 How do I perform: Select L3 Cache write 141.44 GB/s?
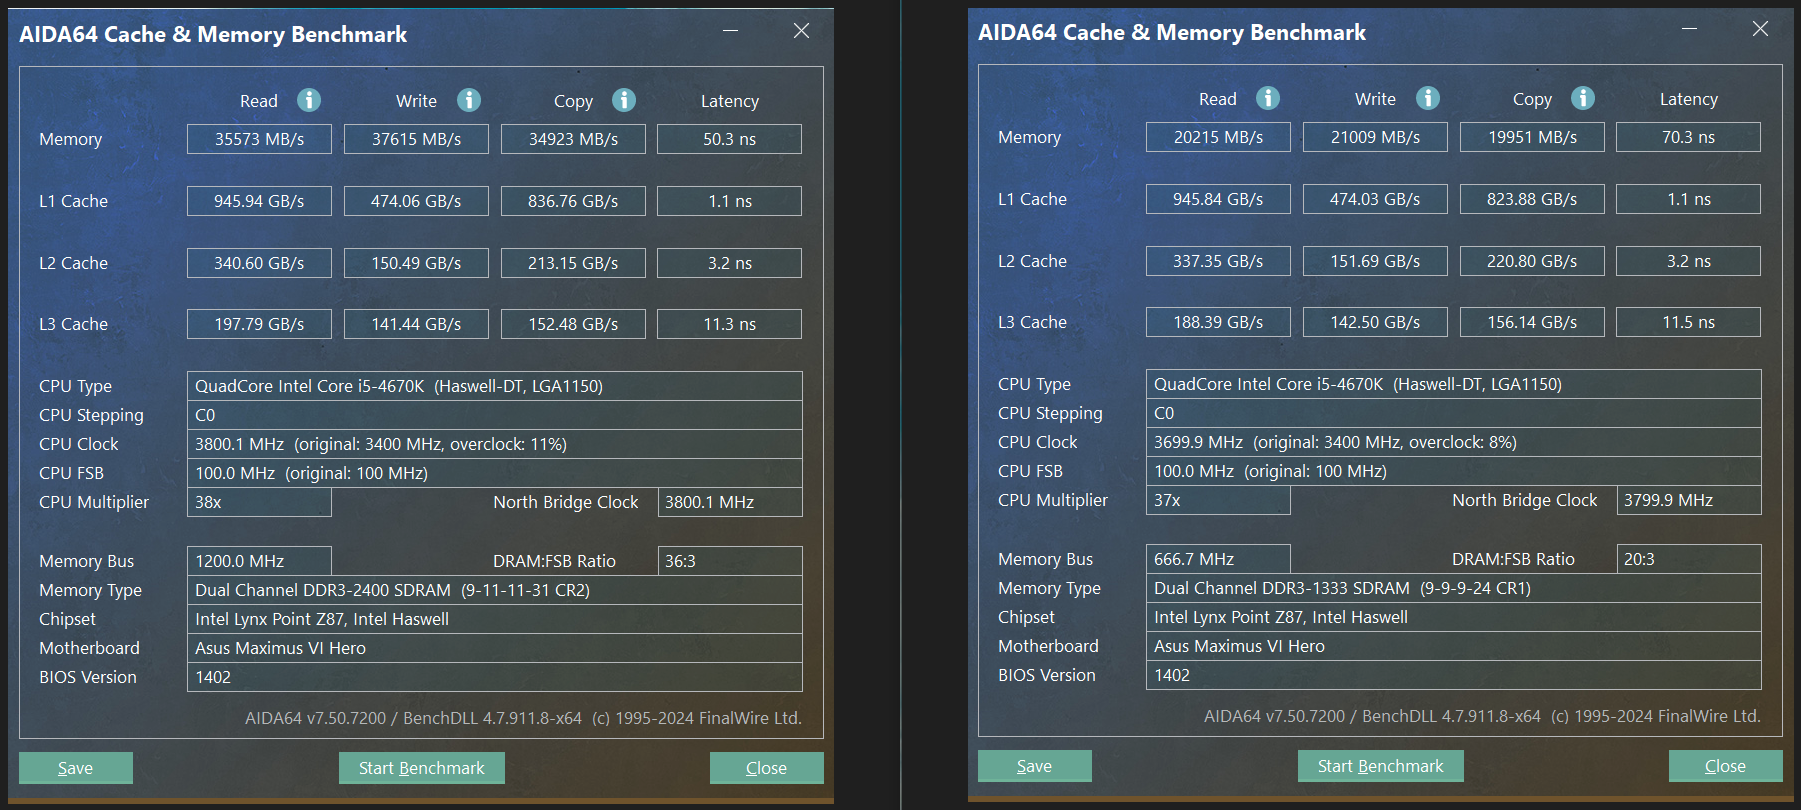[416, 324]
